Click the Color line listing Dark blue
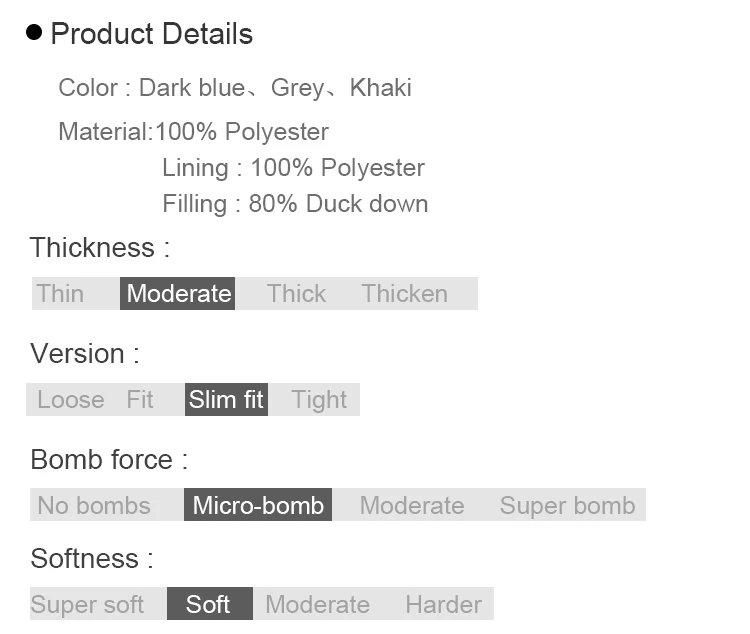 [235, 88]
